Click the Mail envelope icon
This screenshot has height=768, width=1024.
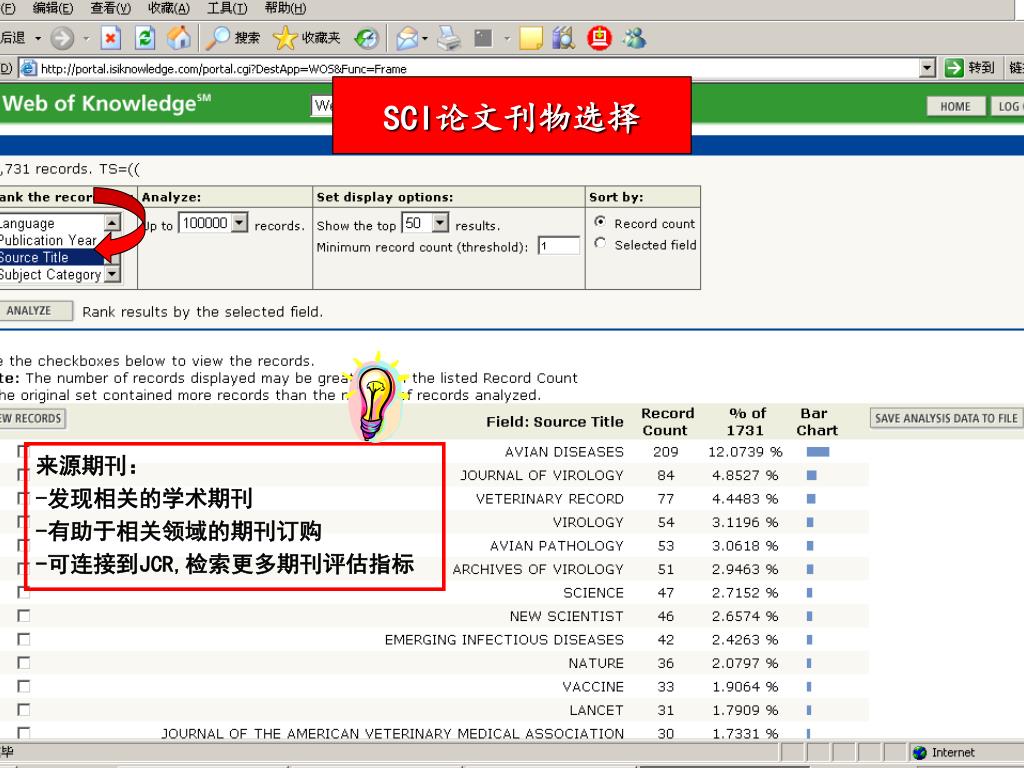(407, 39)
